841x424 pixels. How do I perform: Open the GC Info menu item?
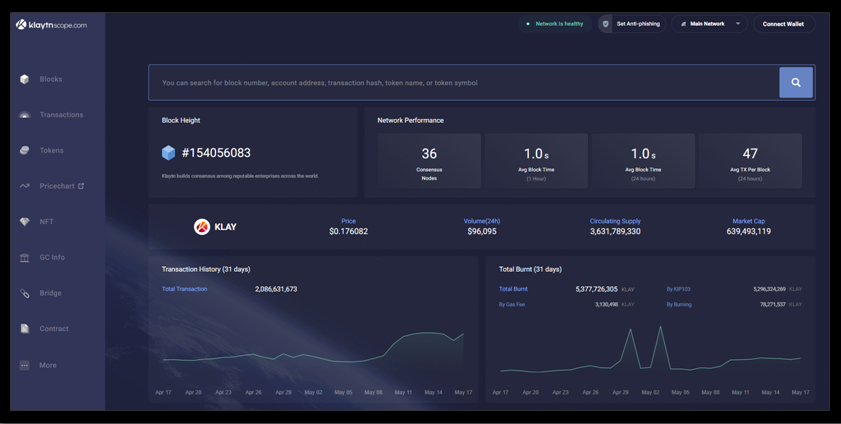tap(52, 257)
